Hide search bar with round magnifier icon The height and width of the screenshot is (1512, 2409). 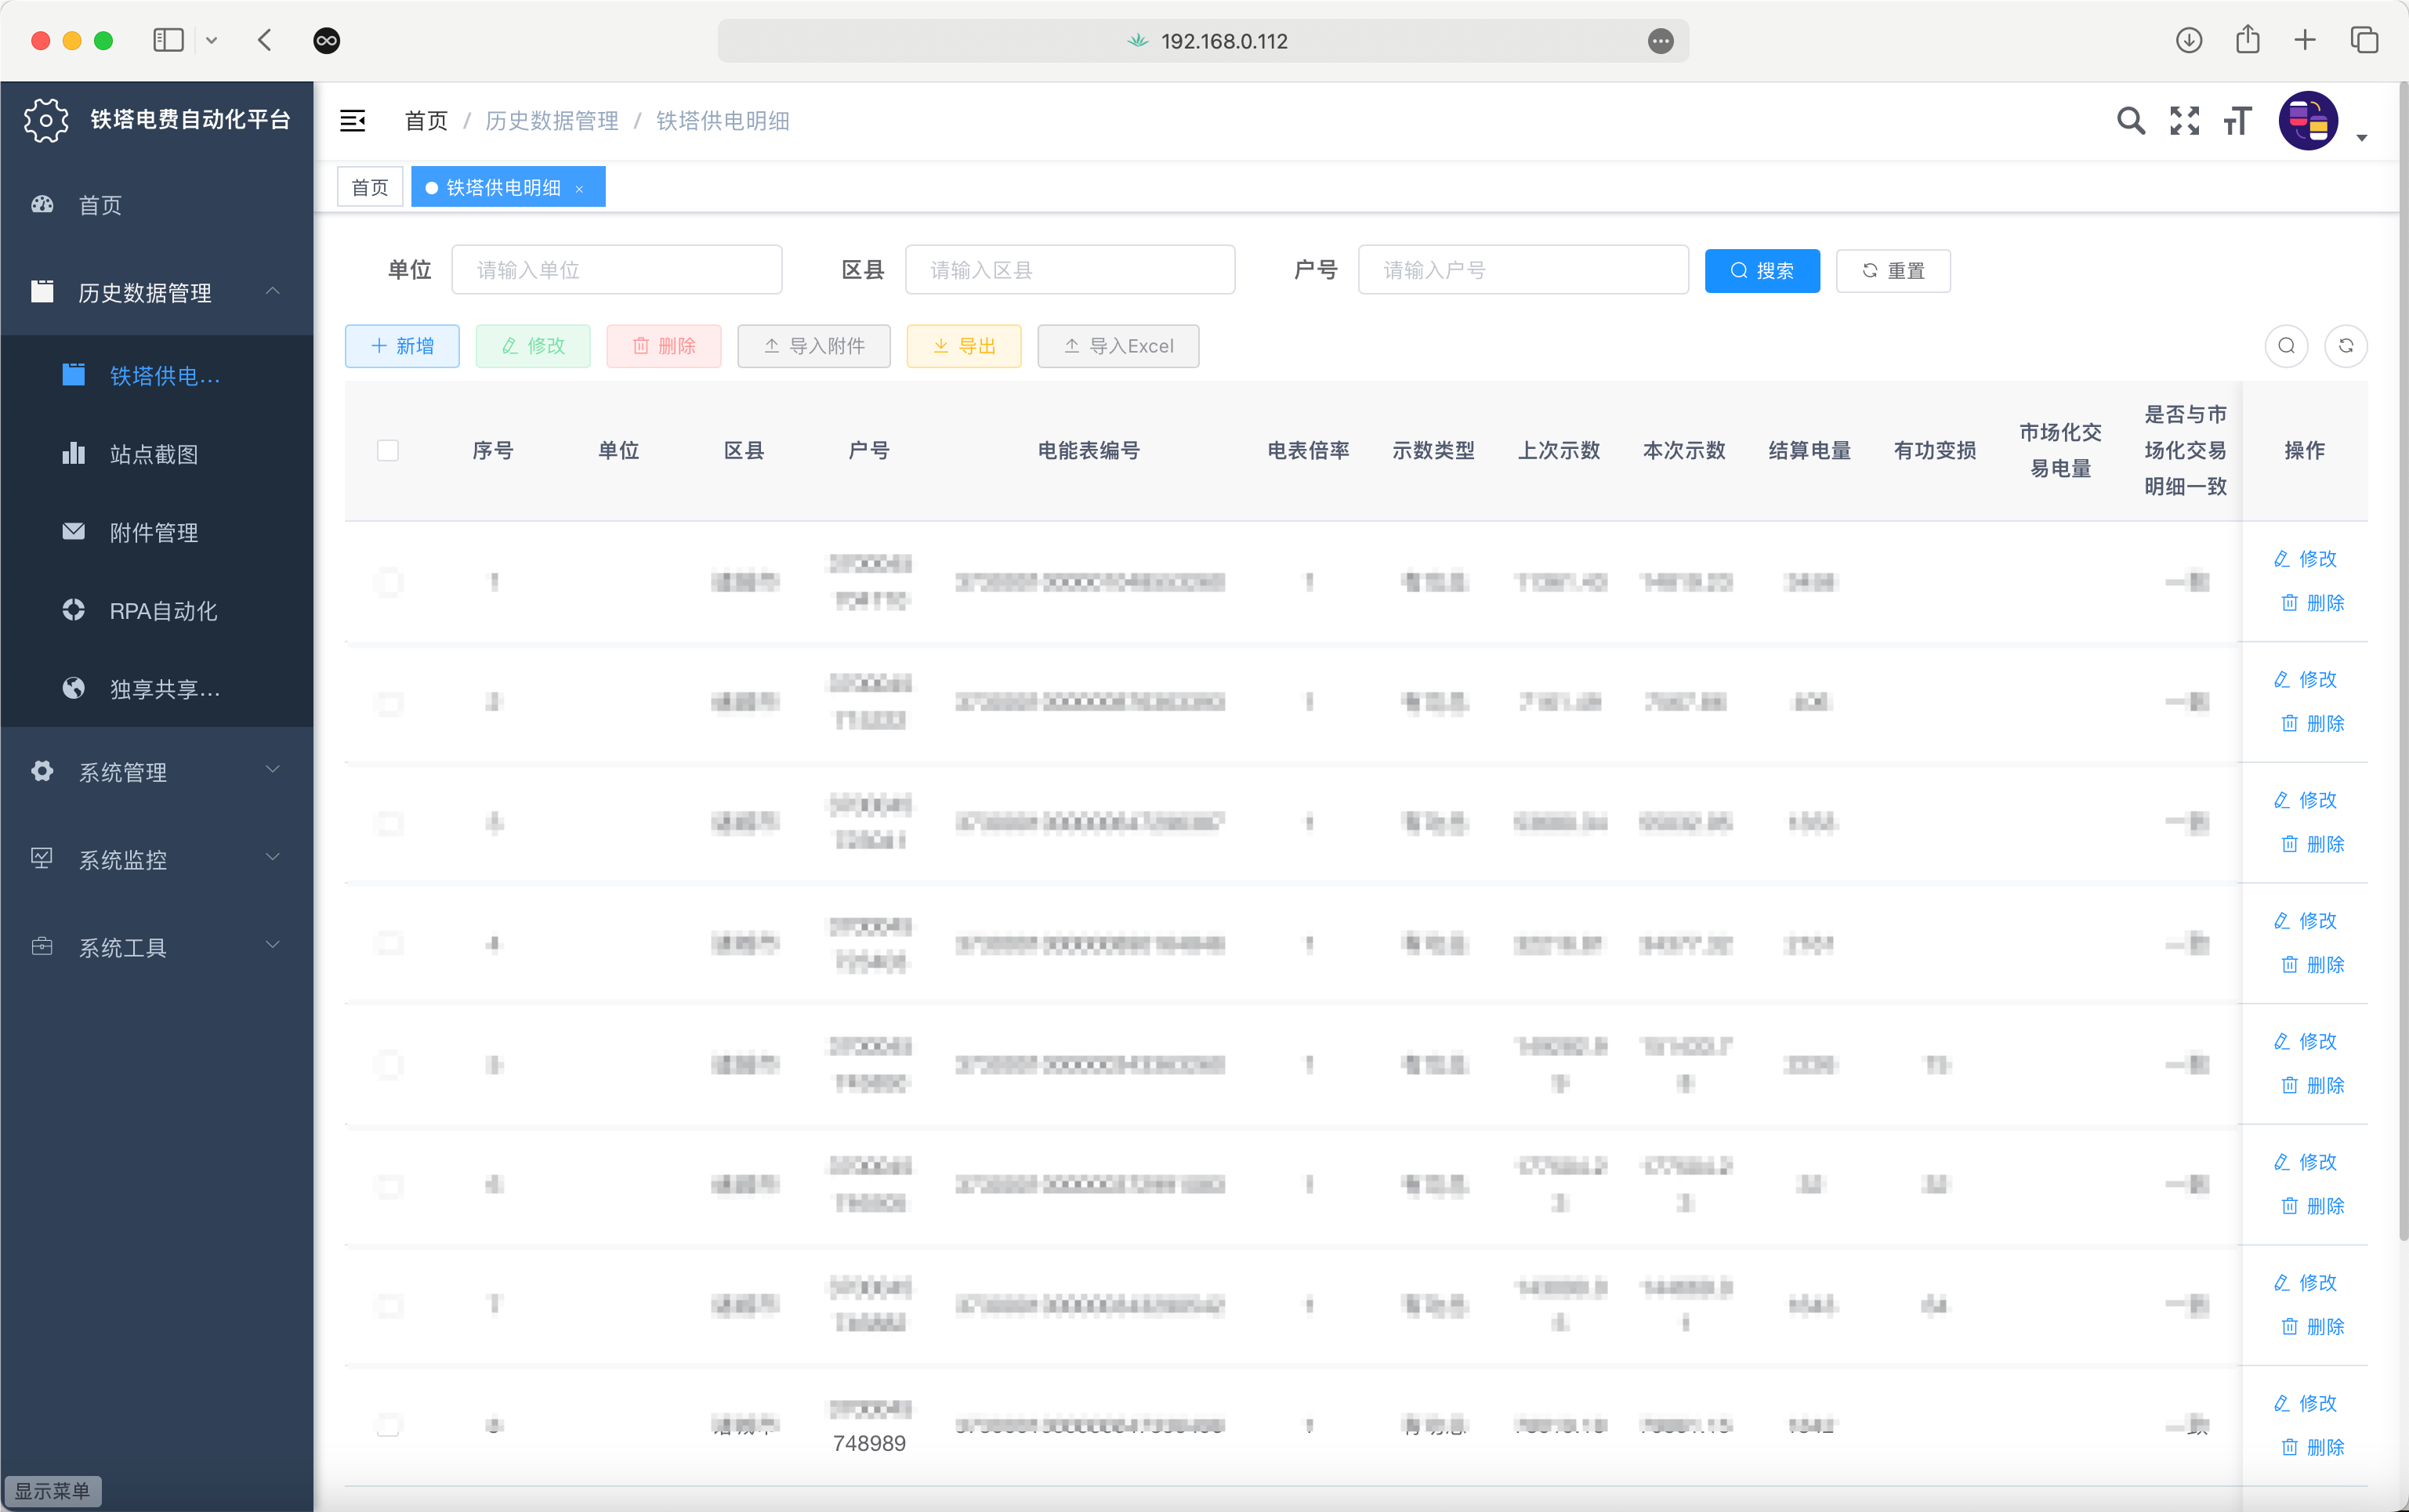2286,346
